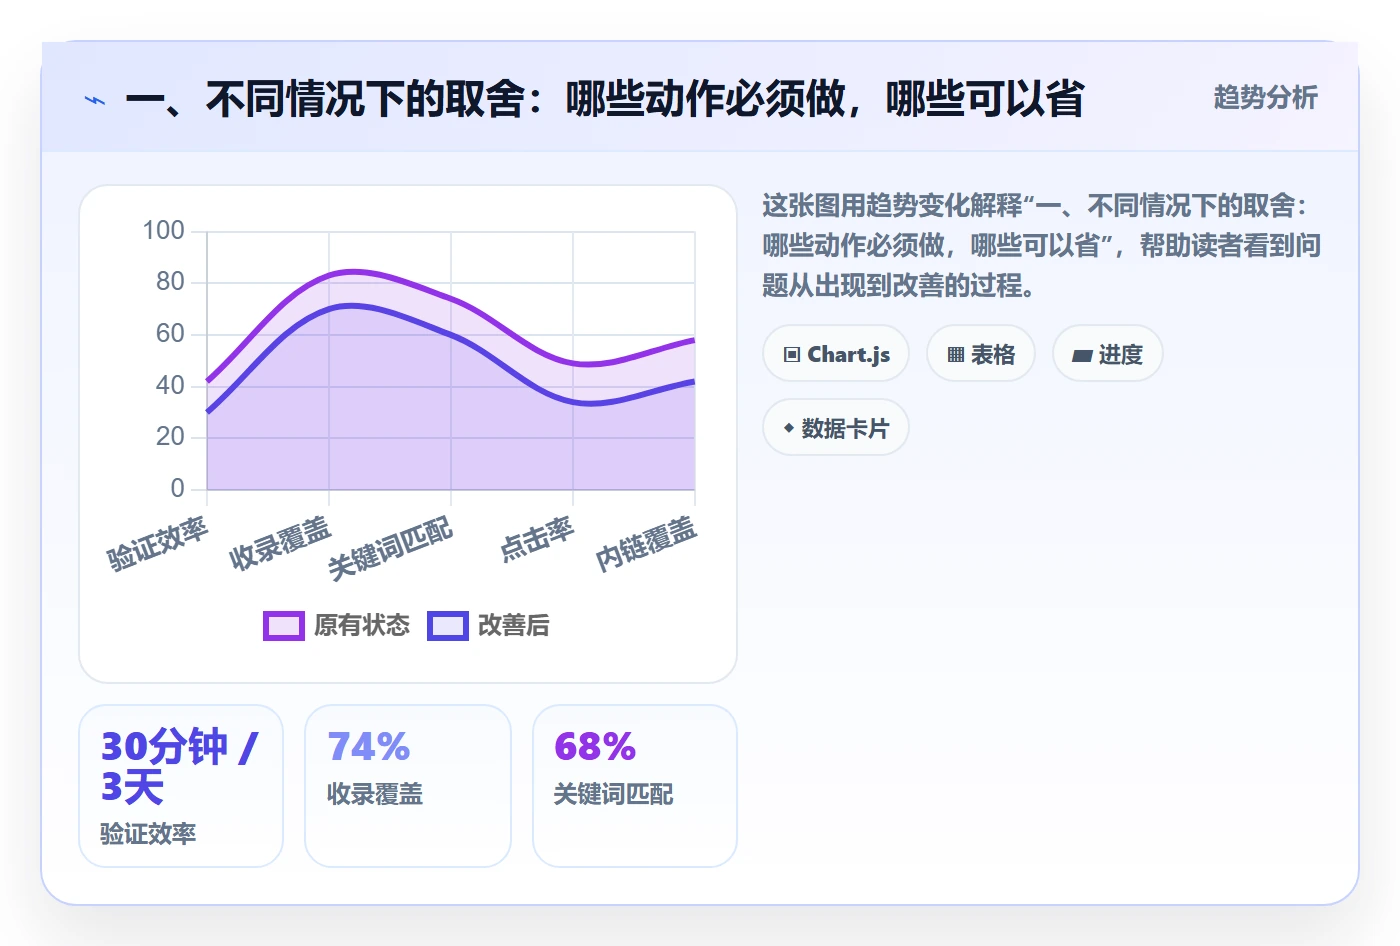1400x946 pixels.
Task: Click the 80 y-axis value
Action: click(170, 282)
